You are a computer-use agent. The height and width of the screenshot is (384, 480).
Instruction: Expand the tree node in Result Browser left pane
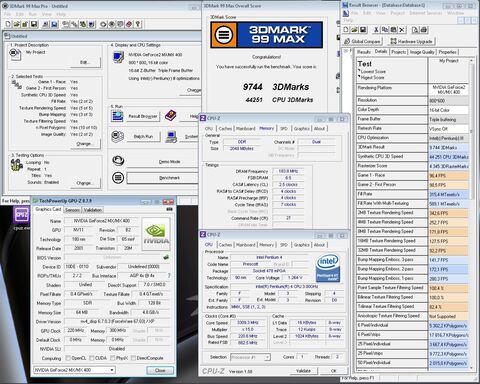coord(346,51)
